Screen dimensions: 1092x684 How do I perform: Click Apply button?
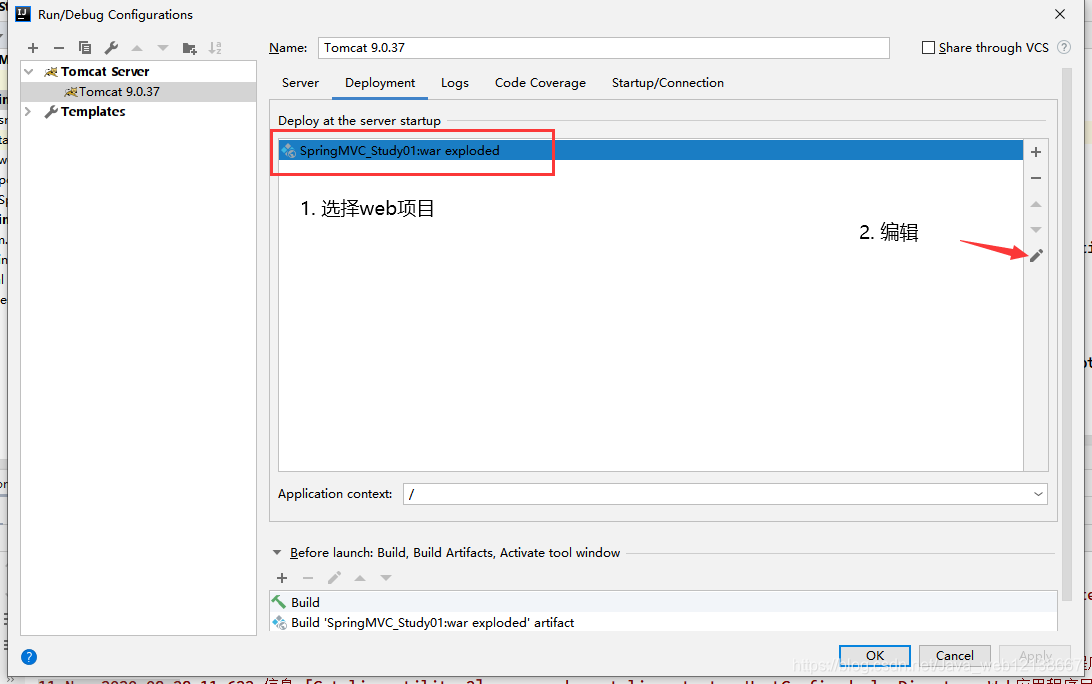(1035, 655)
